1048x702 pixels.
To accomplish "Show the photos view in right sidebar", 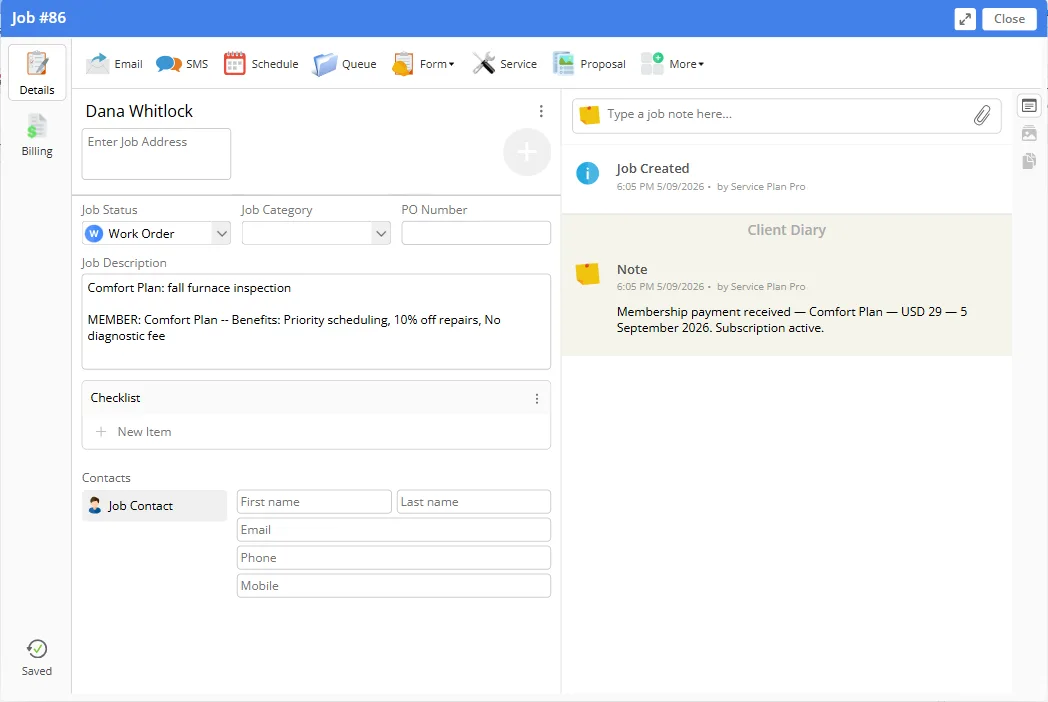I will click(x=1029, y=134).
